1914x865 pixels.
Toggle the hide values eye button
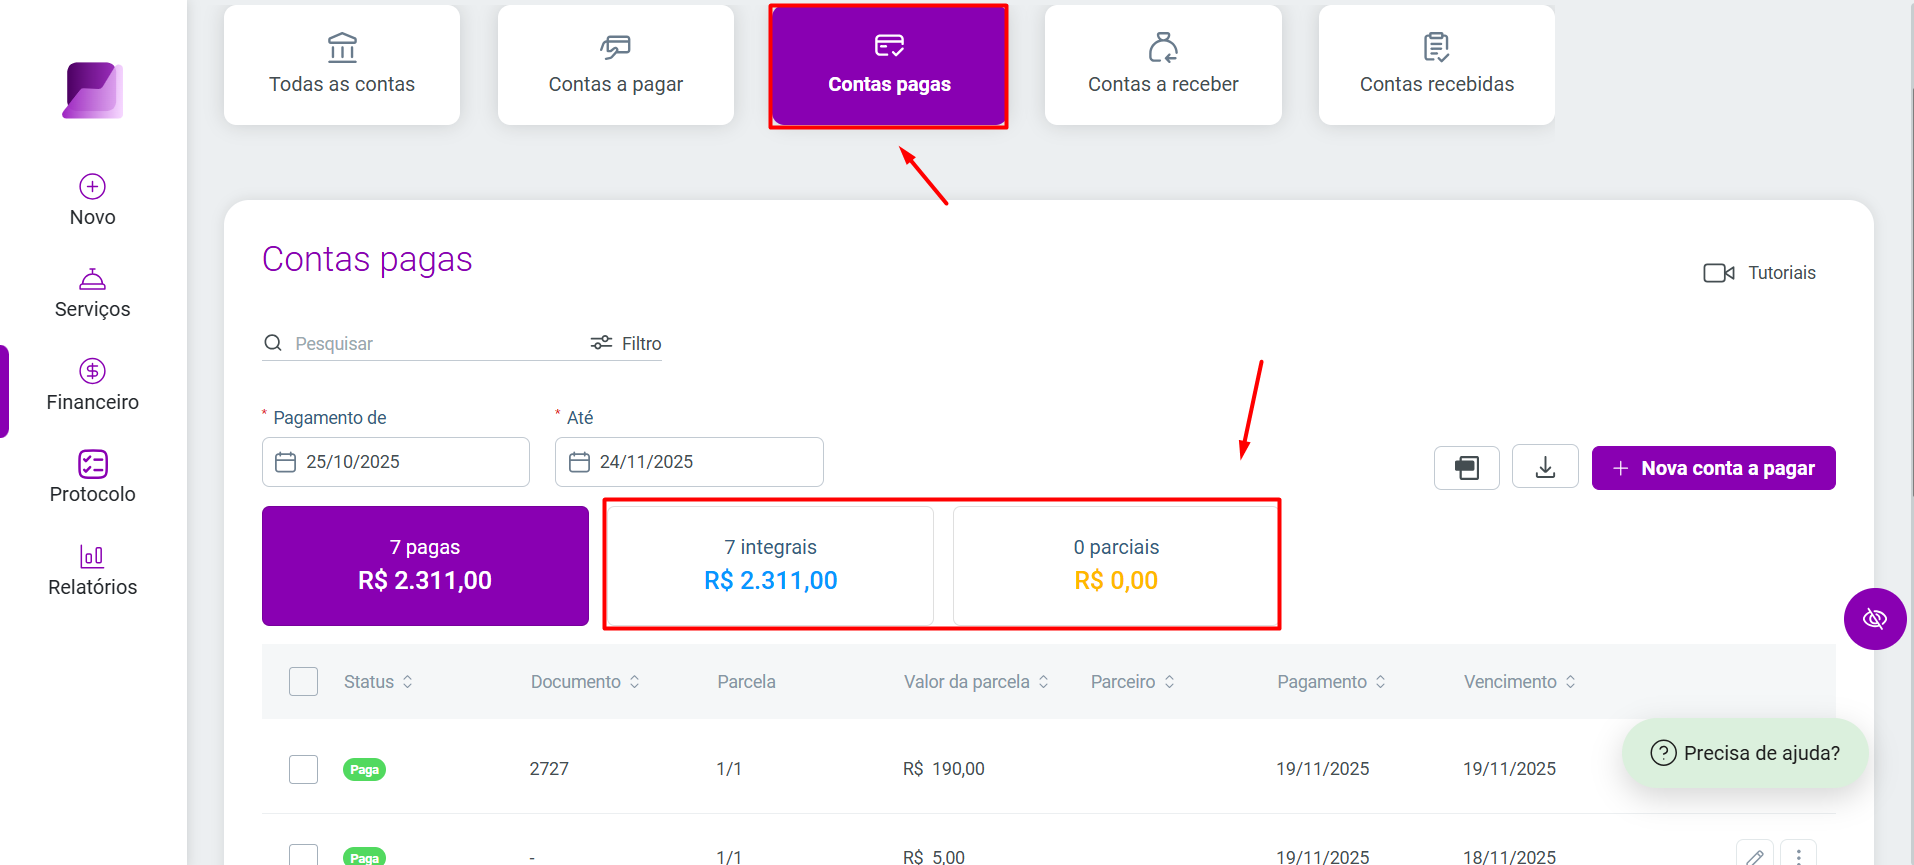coord(1875,619)
